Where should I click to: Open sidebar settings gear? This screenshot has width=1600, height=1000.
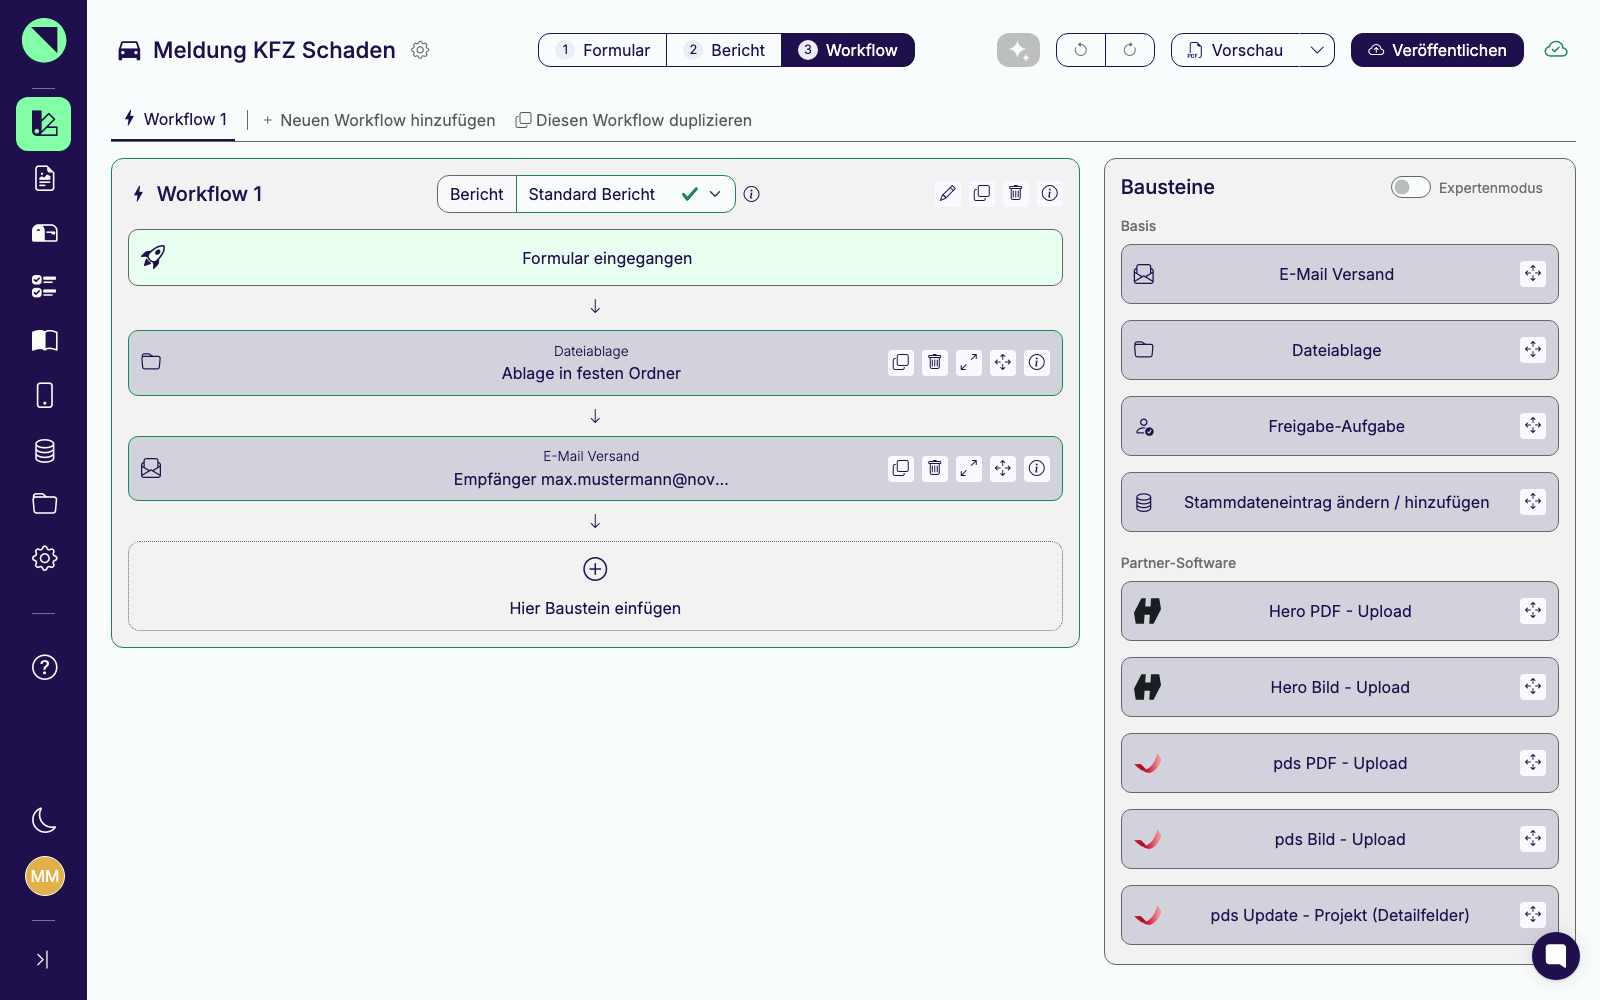[x=44, y=558]
